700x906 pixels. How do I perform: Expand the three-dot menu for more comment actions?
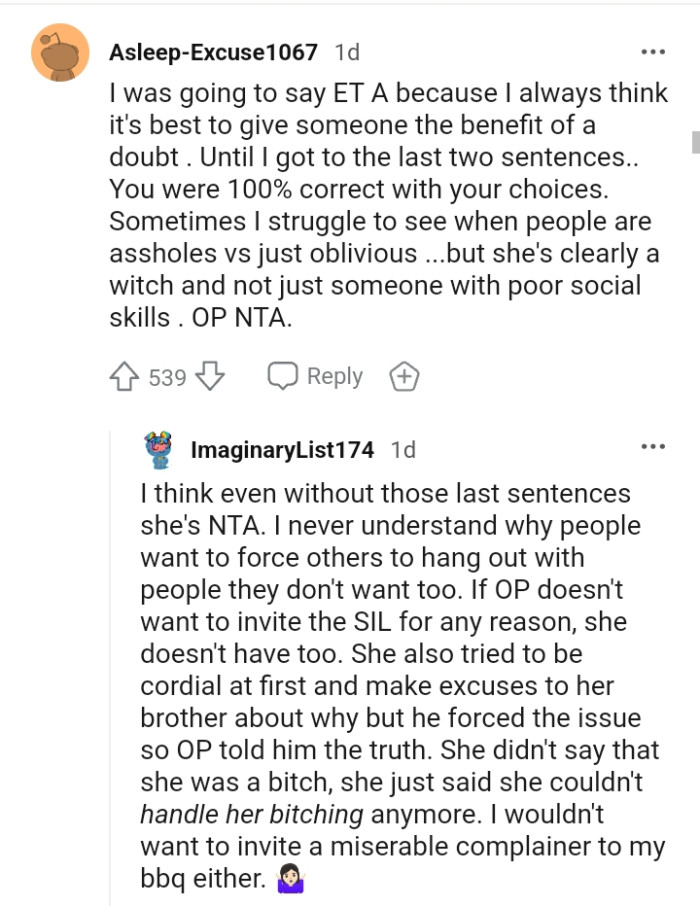point(654,52)
